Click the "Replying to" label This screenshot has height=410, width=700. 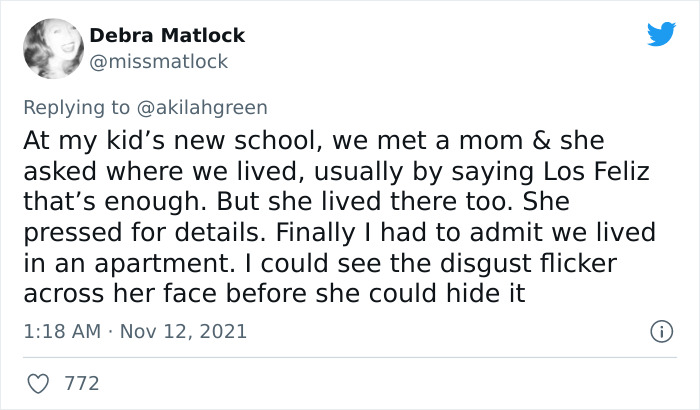[75, 105]
